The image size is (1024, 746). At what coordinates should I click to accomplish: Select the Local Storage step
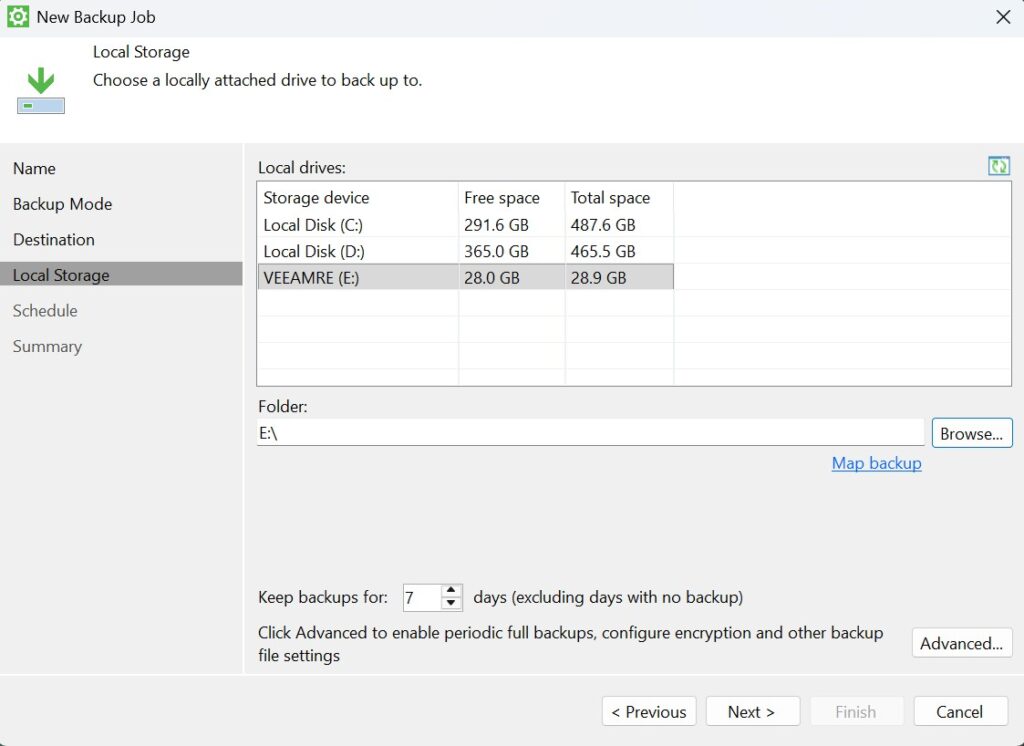(x=61, y=275)
